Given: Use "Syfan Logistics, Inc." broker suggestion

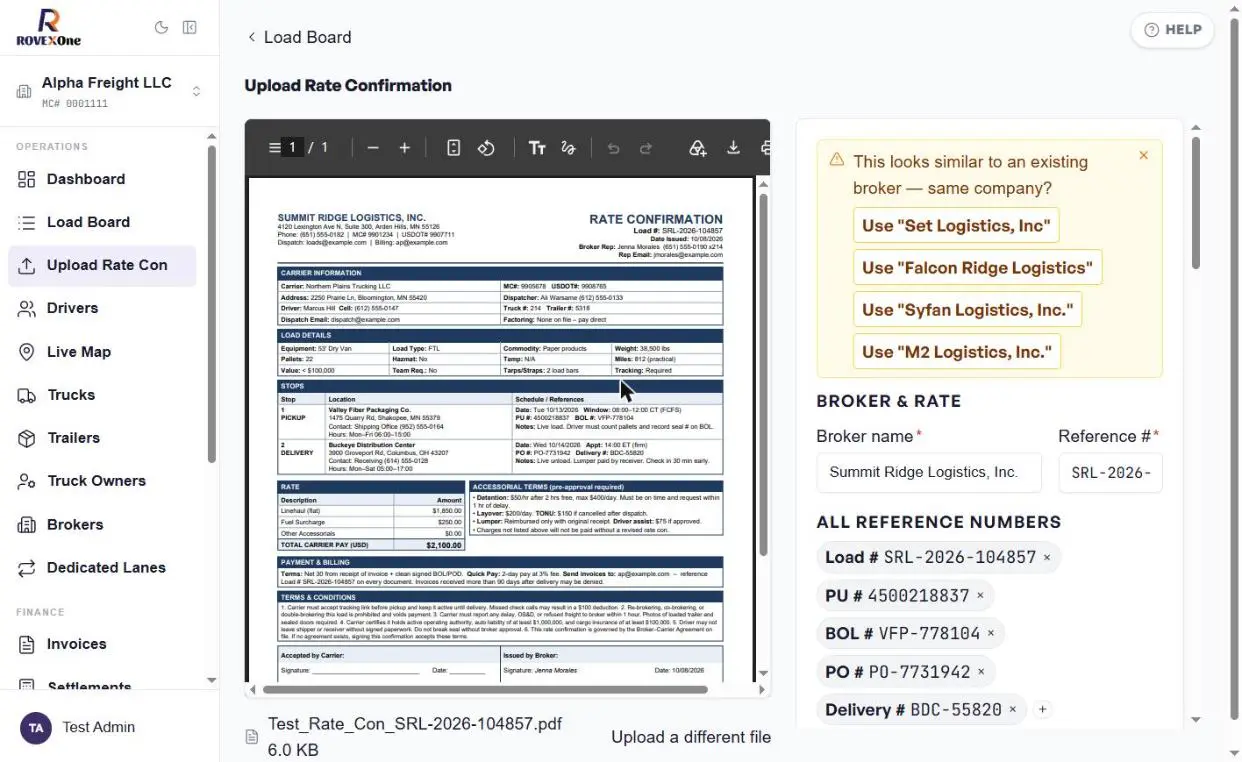Looking at the screenshot, I should (967, 309).
